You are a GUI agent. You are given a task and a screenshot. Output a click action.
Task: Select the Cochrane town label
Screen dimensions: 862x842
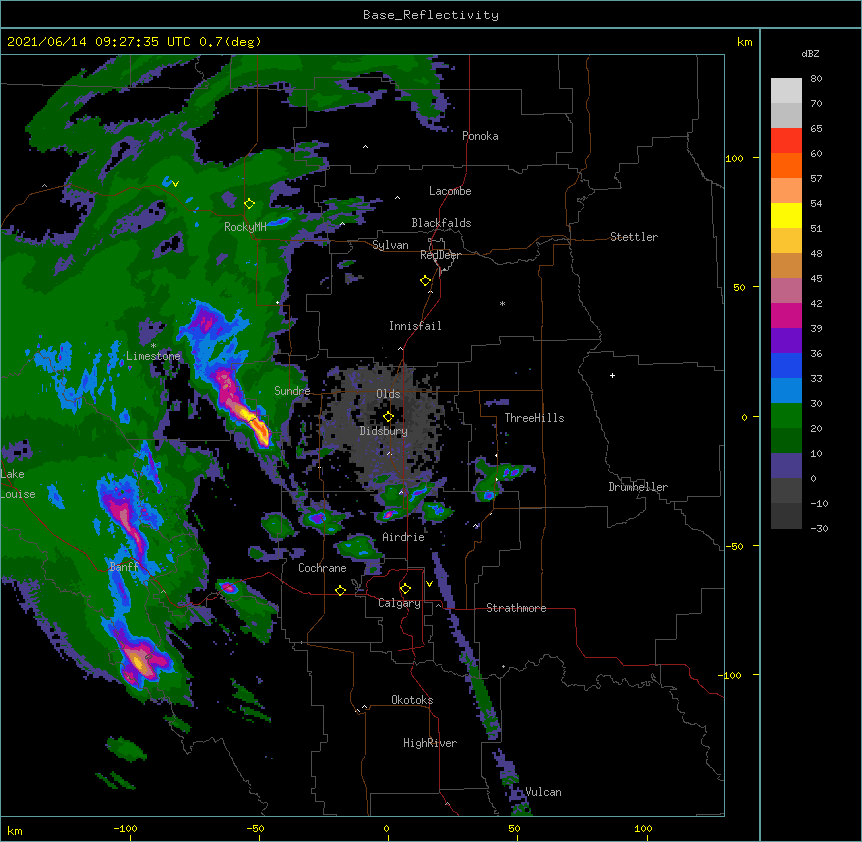click(x=322, y=568)
